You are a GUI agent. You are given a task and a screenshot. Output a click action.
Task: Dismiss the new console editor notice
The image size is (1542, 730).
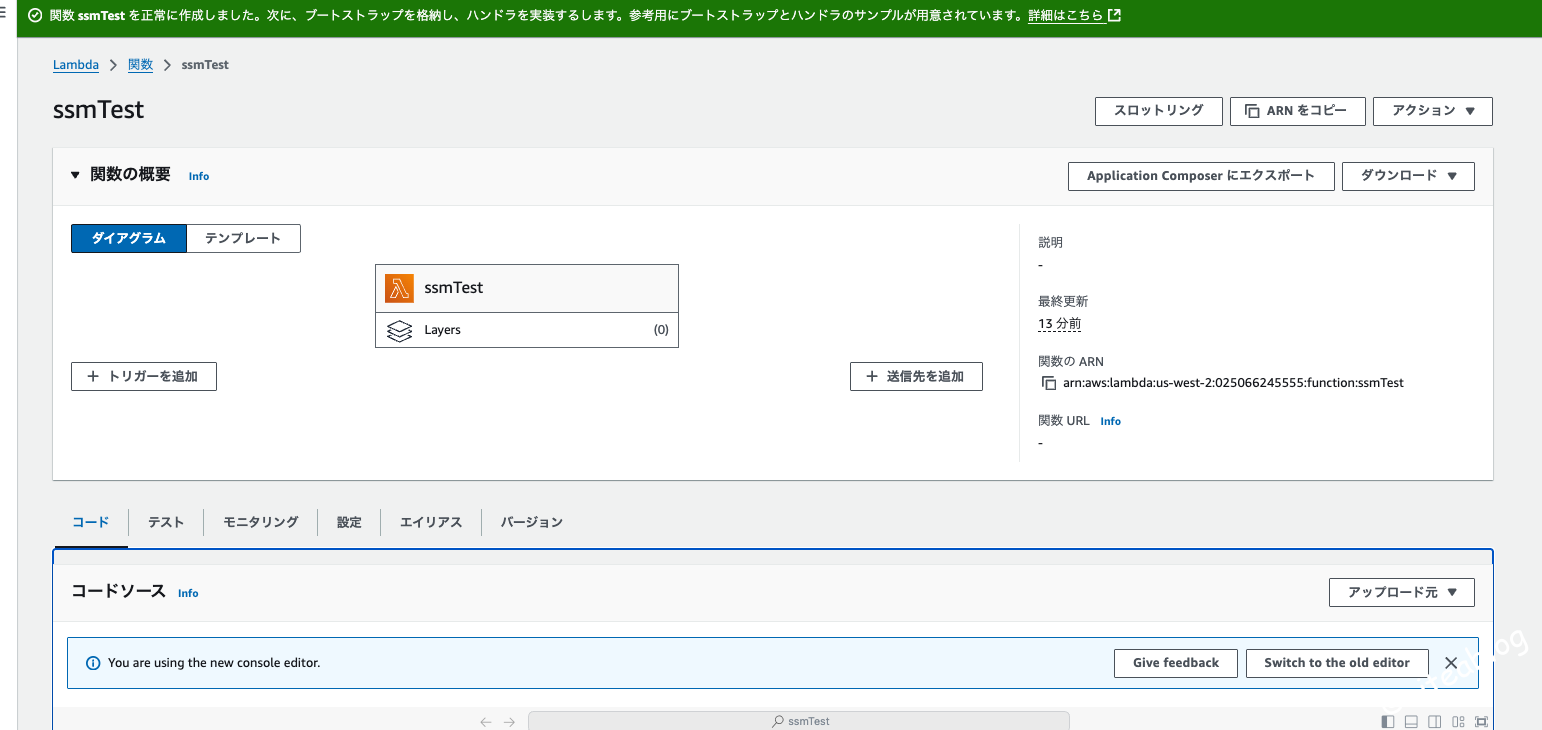[1451, 663]
